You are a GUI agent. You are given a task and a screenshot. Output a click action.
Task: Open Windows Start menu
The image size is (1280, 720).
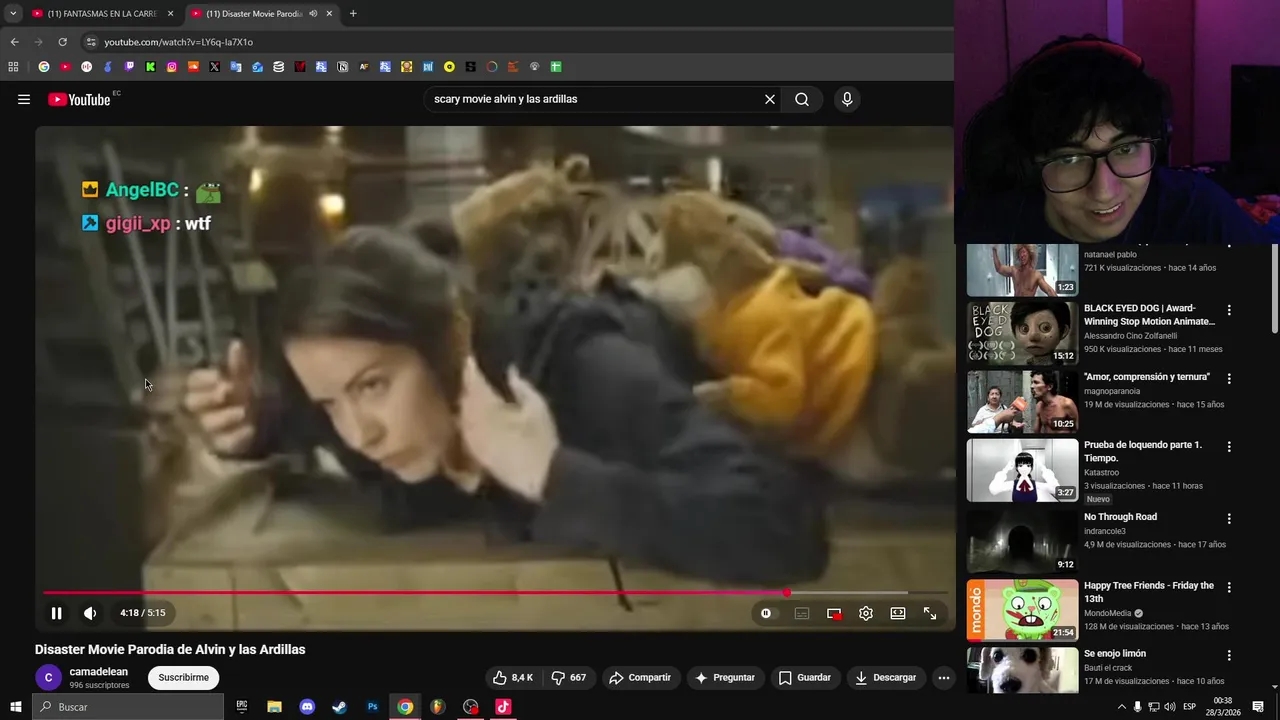15,707
